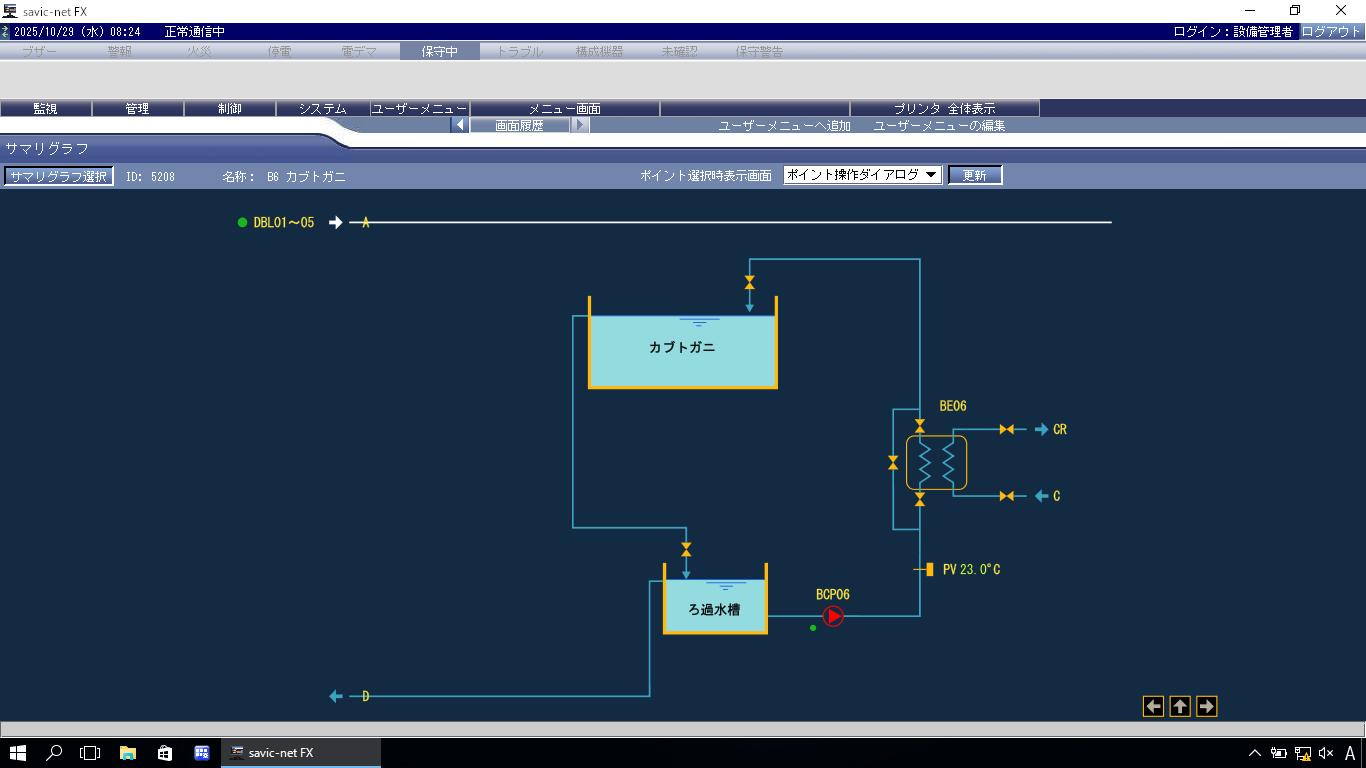Click the BE06 heat exchanger symbol
Viewport: 1366px width, 768px height.
click(936, 462)
